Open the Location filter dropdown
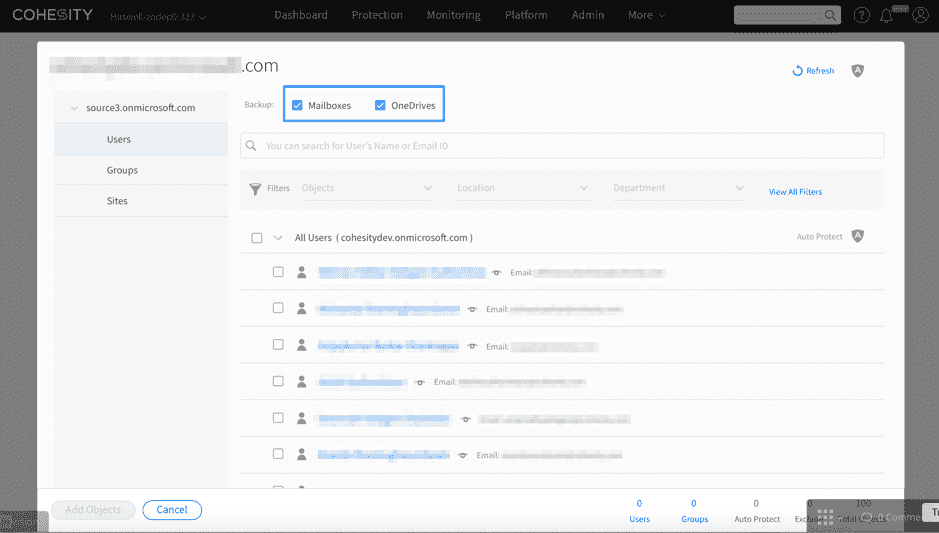 point(522,188)
